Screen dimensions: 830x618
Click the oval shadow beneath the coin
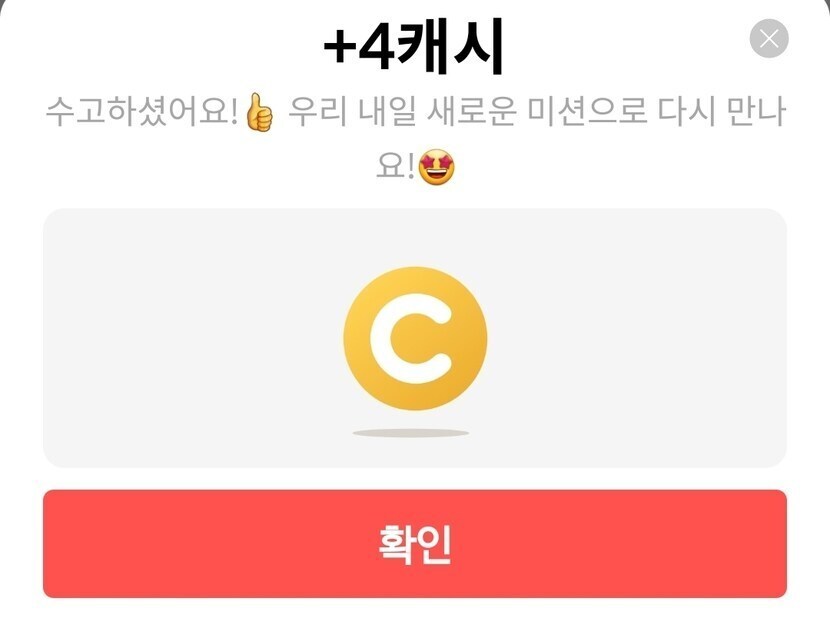coord(411,433)
